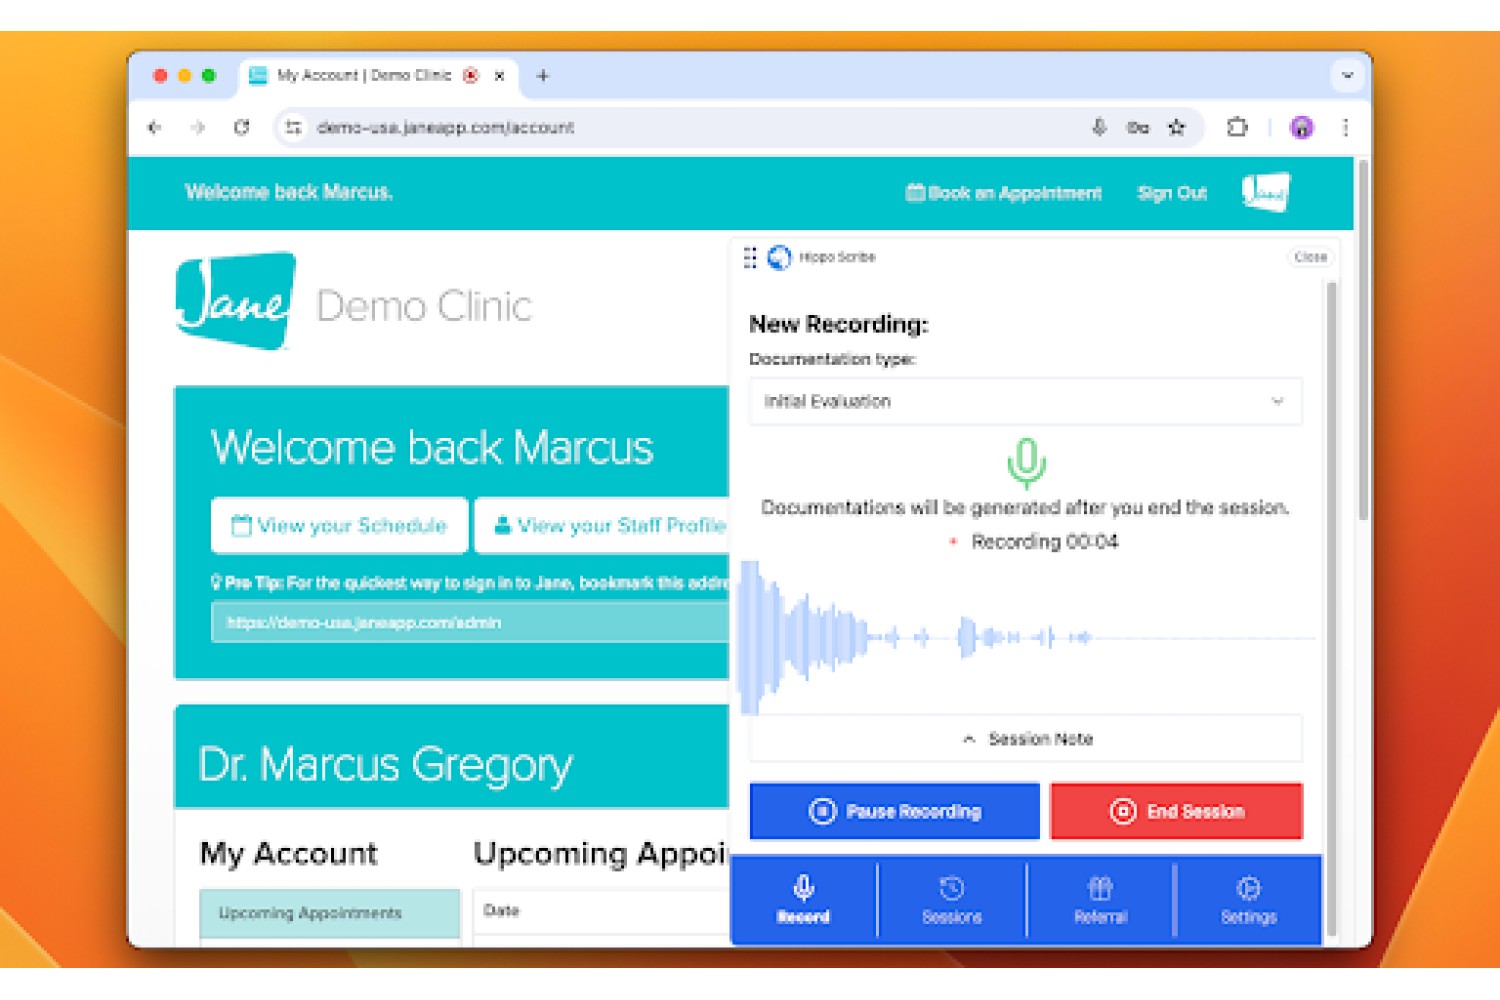Viewport: 1500px width, 1000px height.
Task: View site information icon in address bar
Action: [292, 127]
